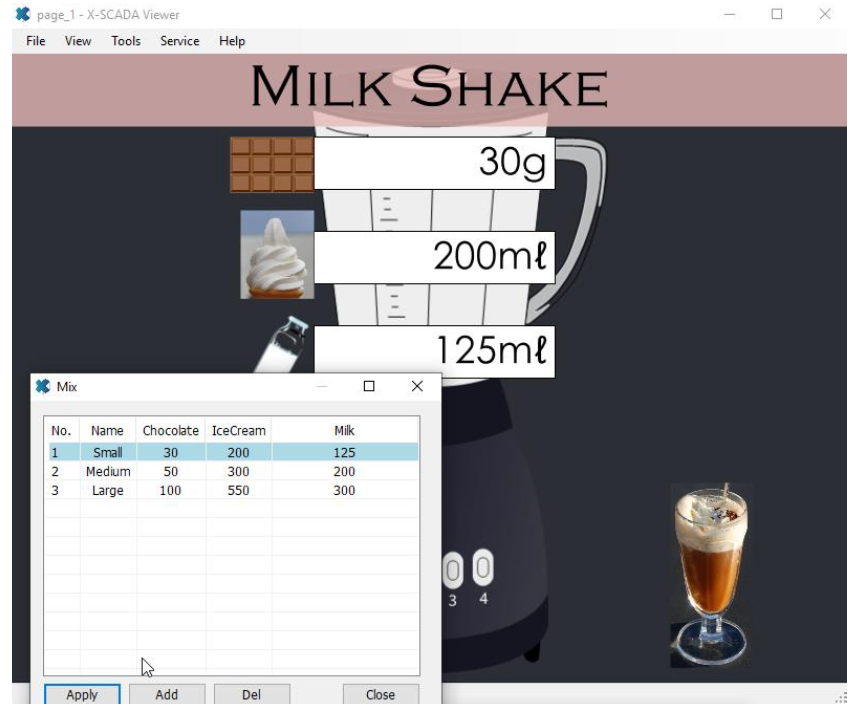Apply the selected mix recipe
Screen dimensions: 862x705
(82, 695)
